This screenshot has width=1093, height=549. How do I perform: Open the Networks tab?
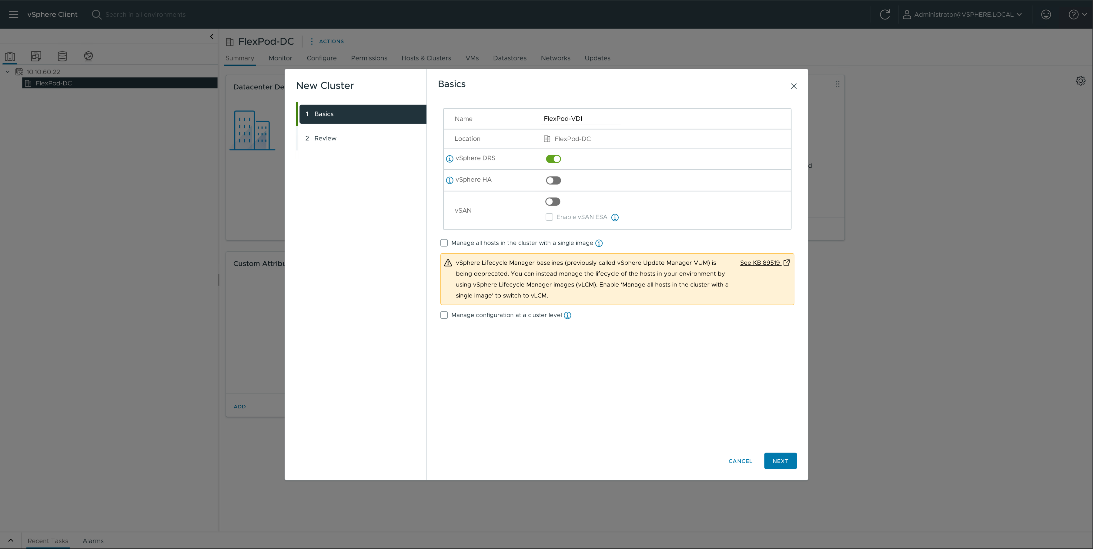[556, 58]
